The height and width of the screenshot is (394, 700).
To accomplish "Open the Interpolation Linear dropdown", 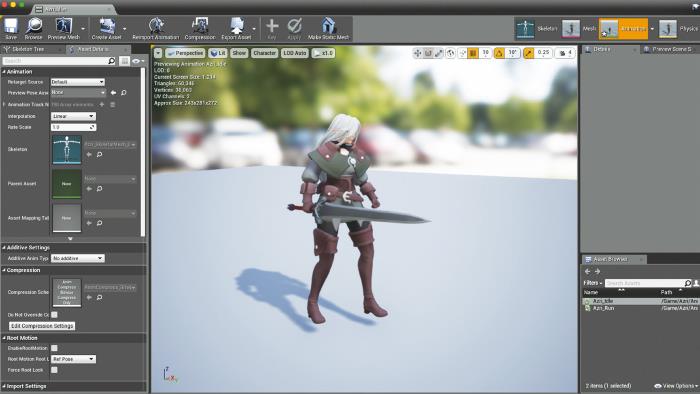I will click(73, 116).
